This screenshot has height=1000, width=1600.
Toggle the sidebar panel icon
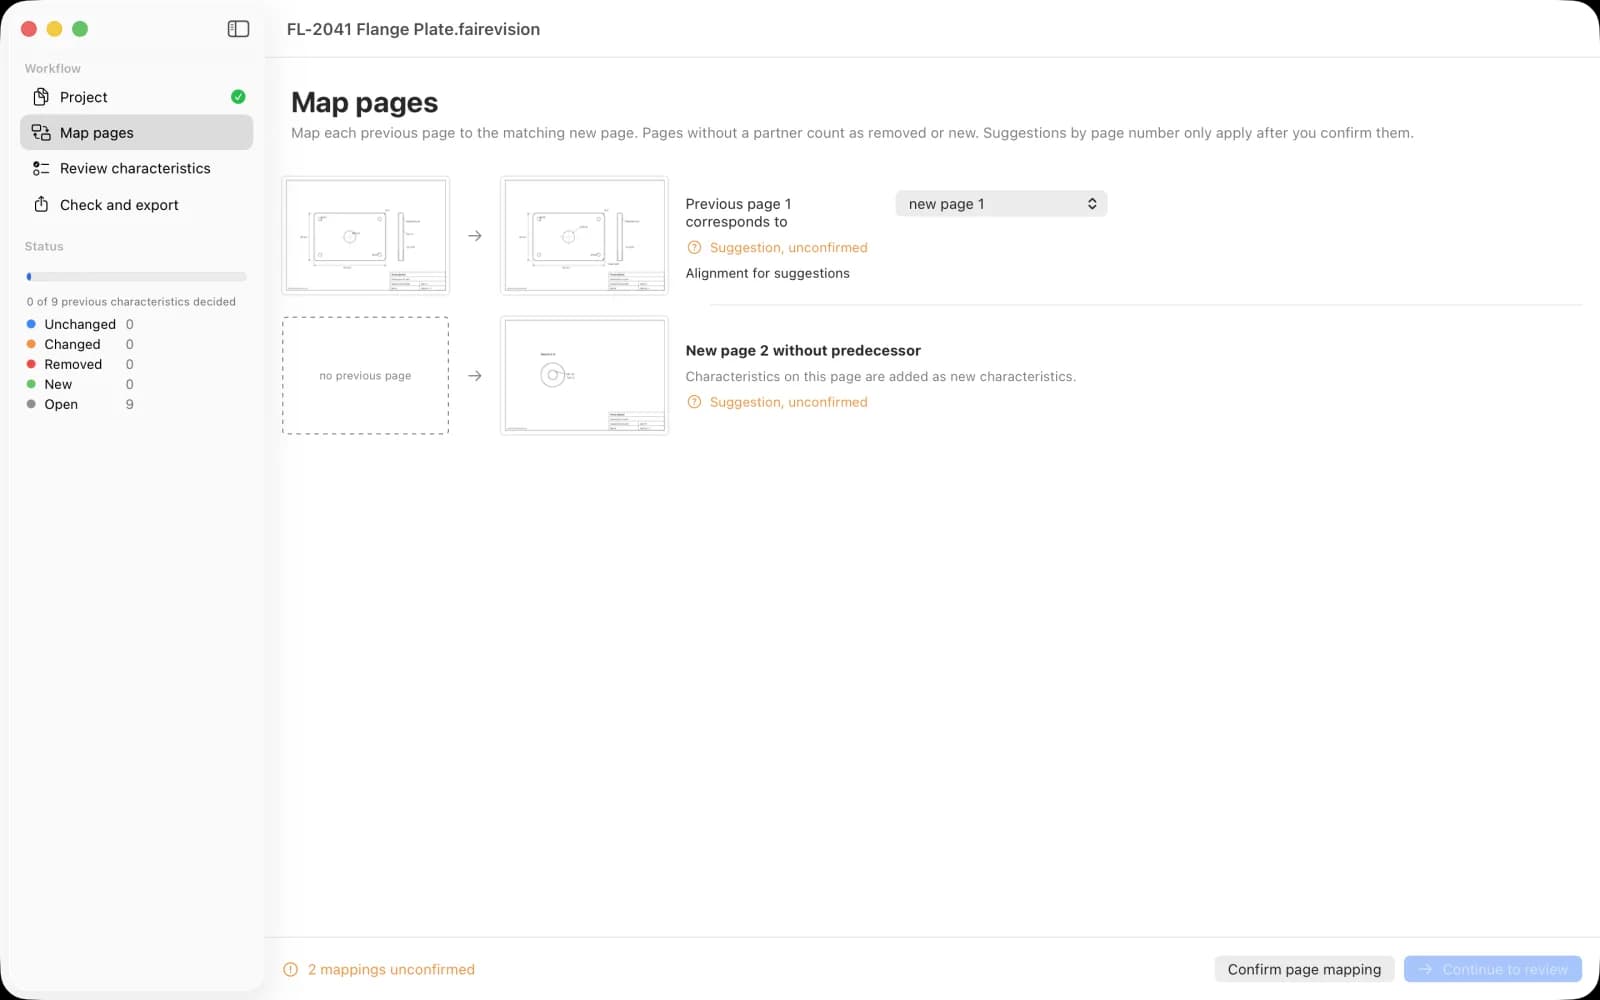[238, 29]
